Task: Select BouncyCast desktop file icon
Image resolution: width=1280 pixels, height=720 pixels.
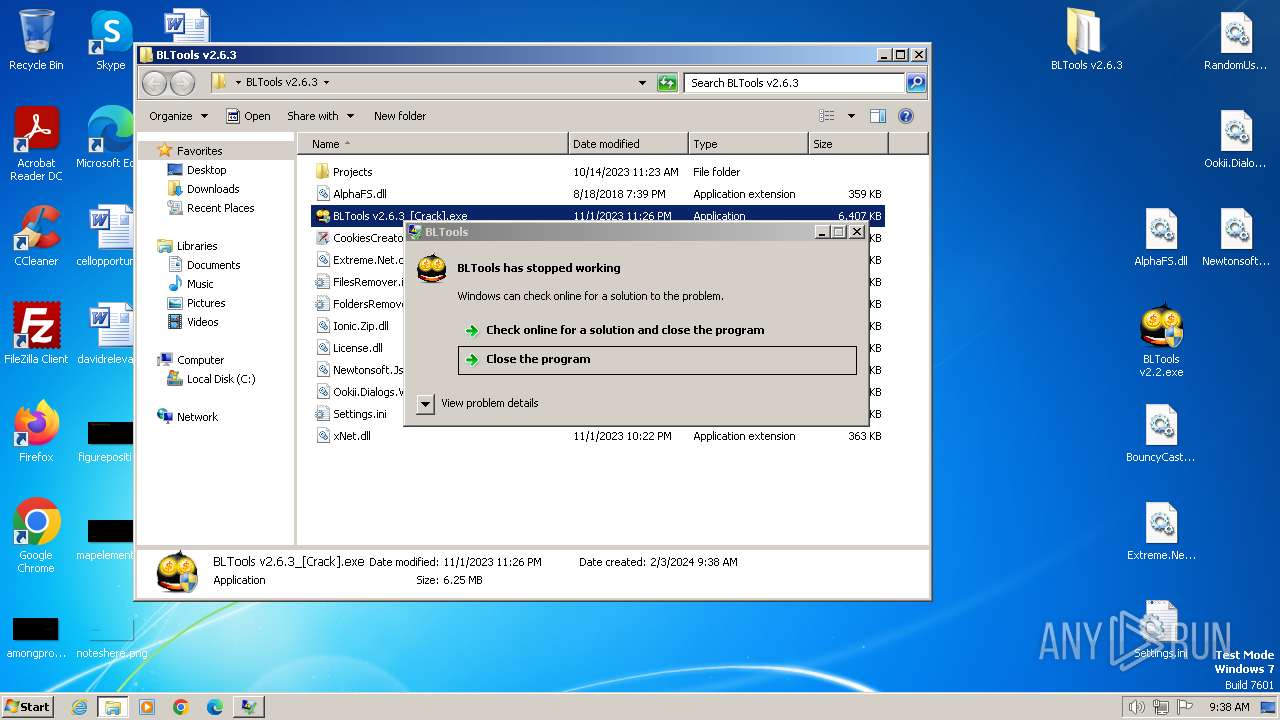Action: click(1161, 433)
